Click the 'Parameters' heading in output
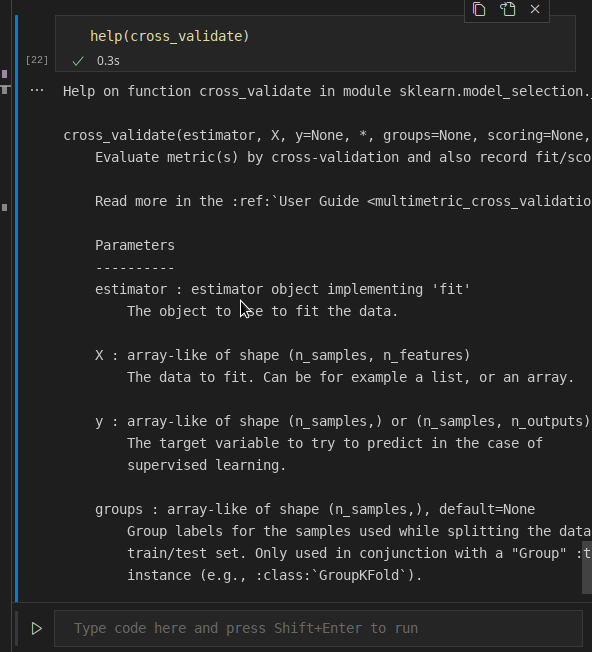The image size is (592, 652). 135,245
